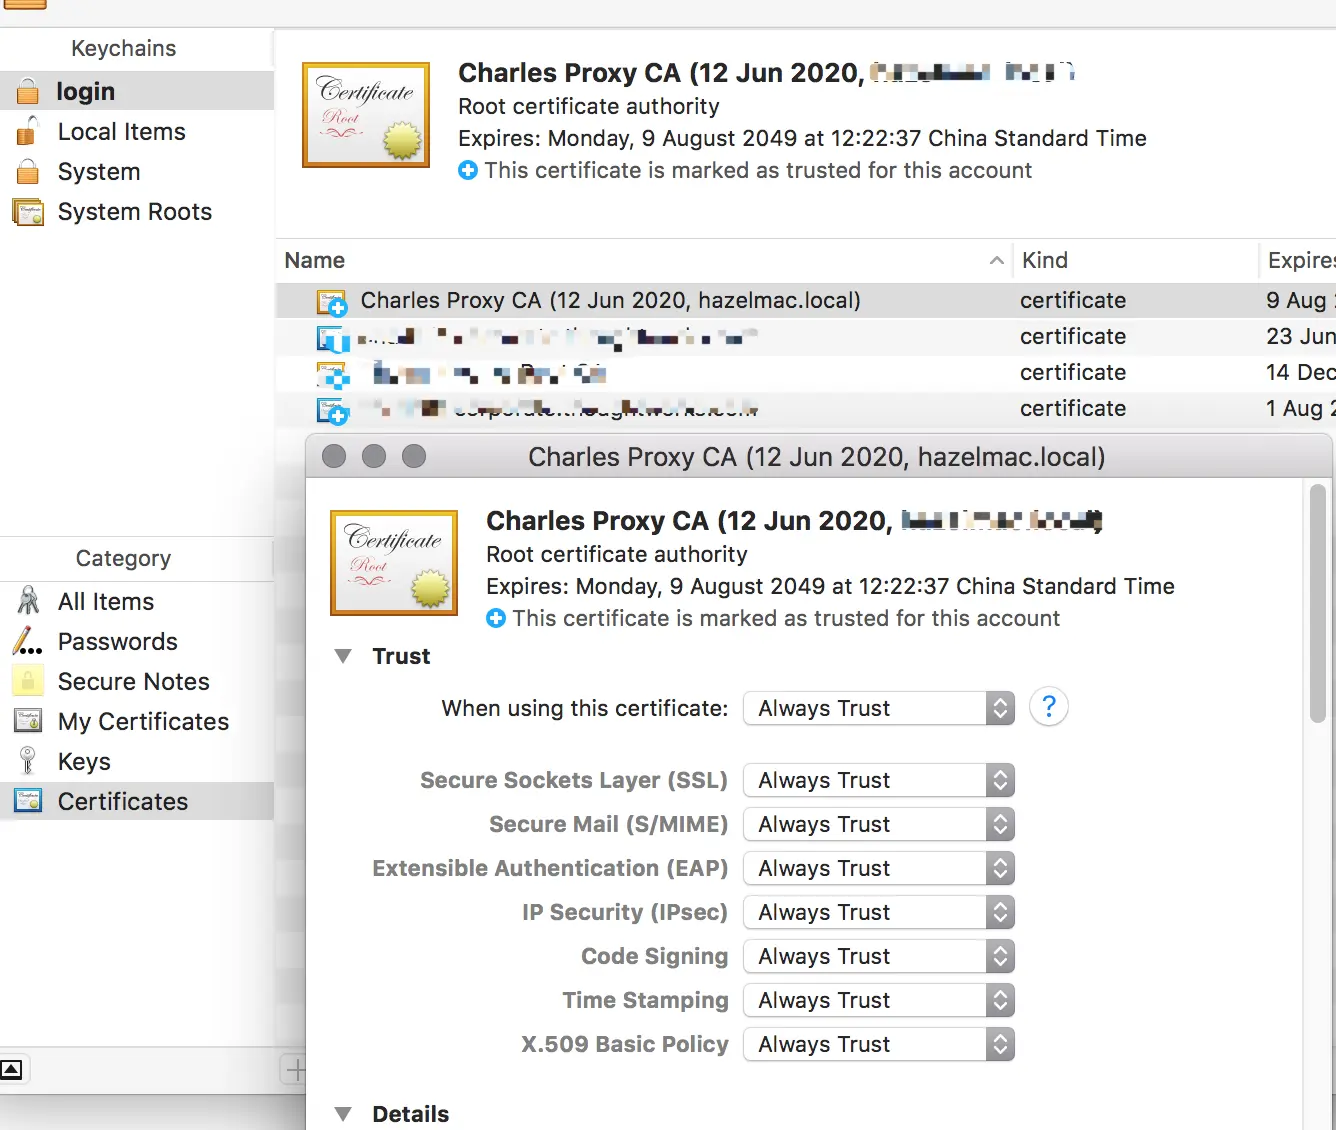1336x1130 pixels.
Task: Click the Secure Notes yellow note icon
Action: [28, 680]
